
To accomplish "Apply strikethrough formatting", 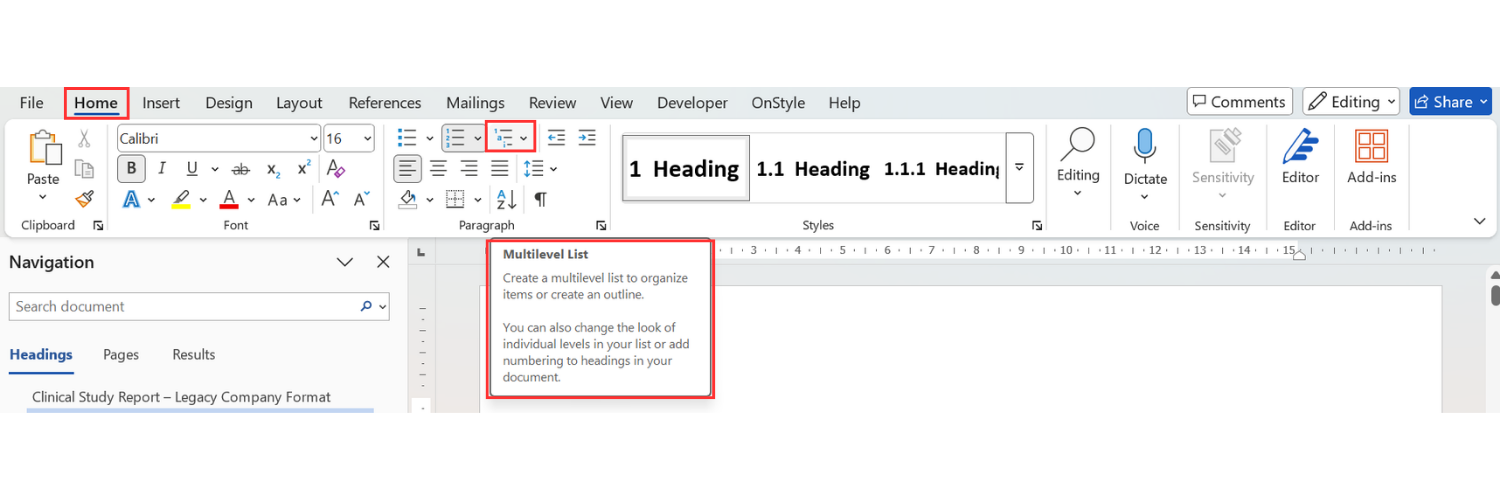I will click(240, 169).
